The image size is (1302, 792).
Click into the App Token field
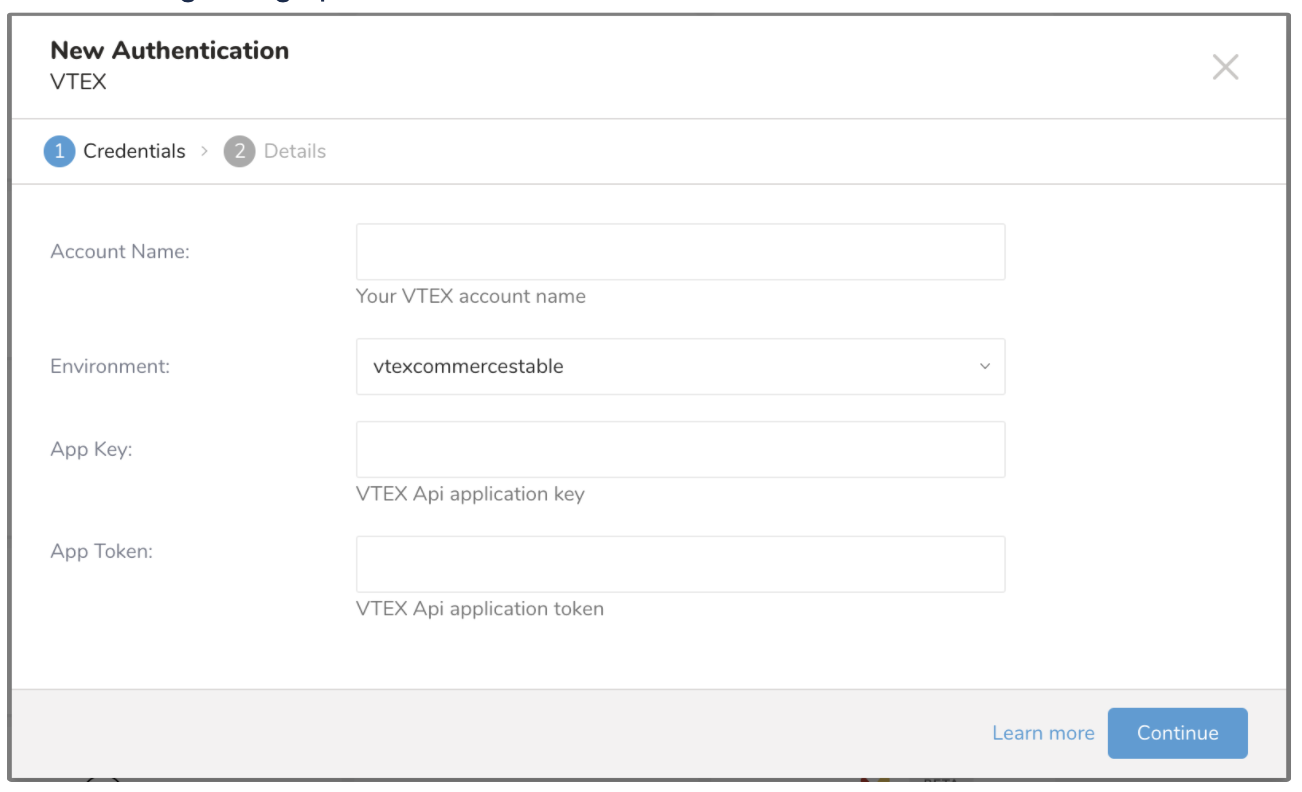pos(680,564)
